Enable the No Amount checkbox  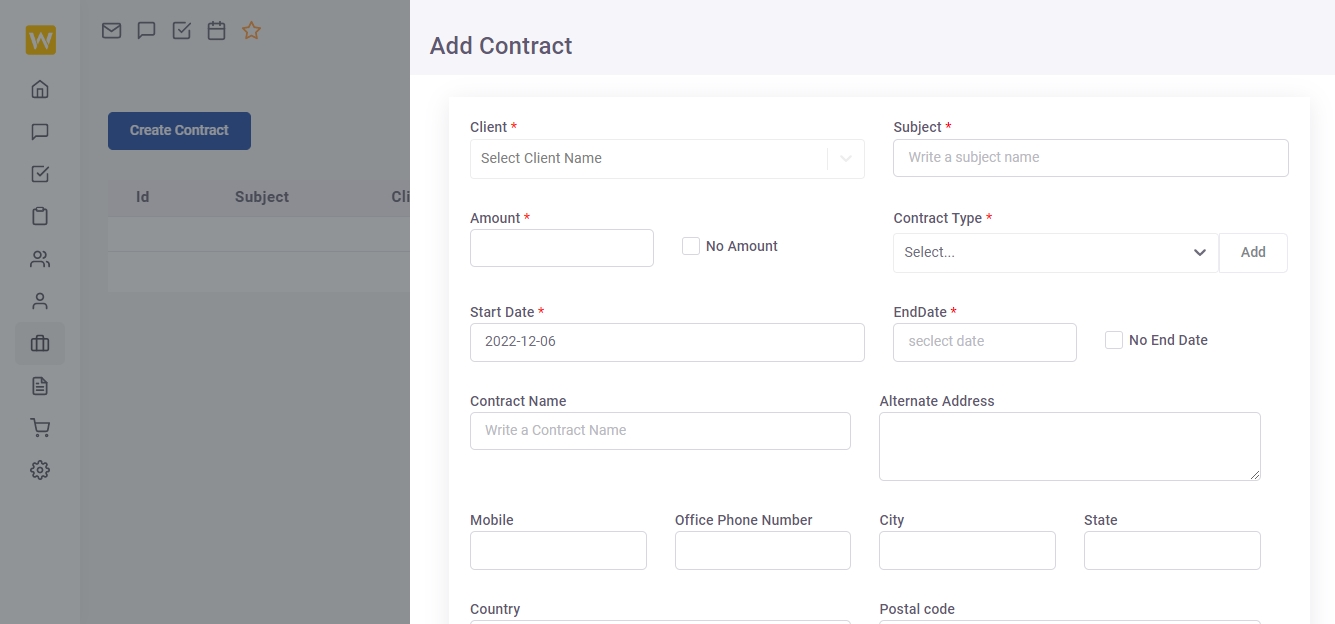(x=691, y=246)
